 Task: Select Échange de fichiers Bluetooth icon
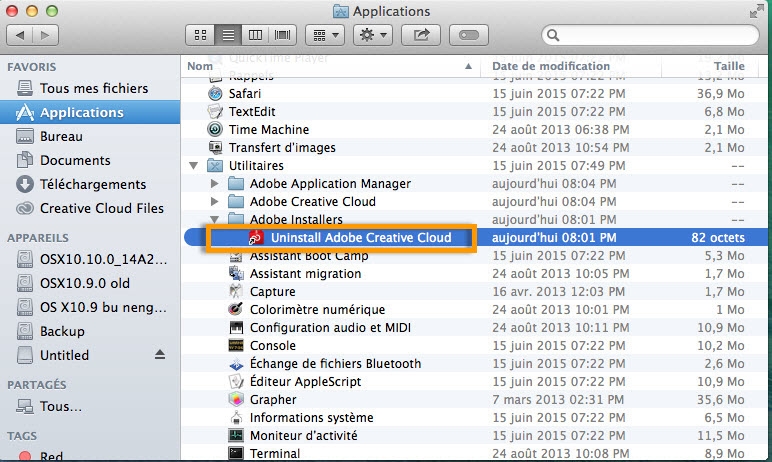[236, 363]
